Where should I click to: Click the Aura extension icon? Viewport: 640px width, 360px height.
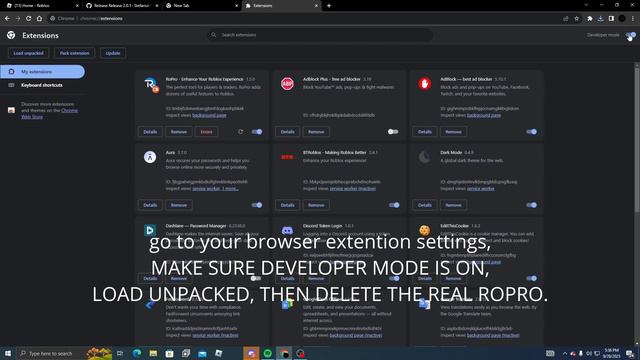pyautogui.click(x=150, y=157)
